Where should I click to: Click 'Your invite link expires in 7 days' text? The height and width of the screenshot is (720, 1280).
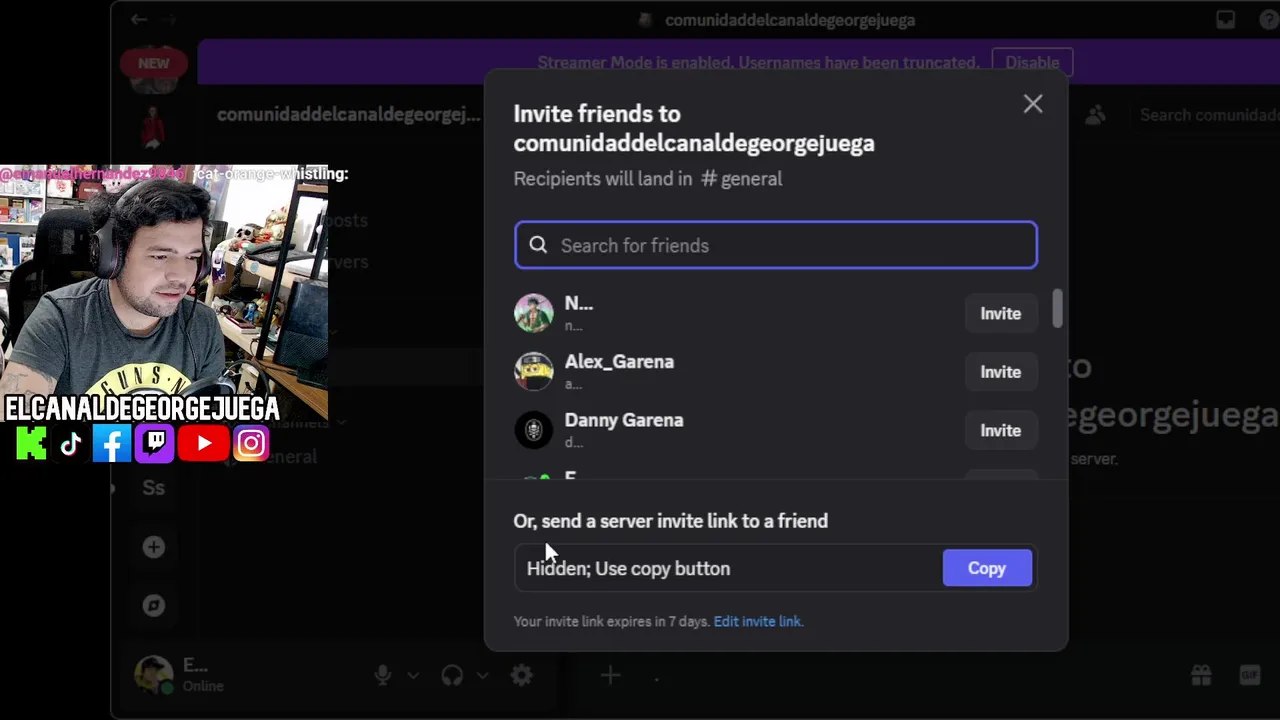point(611,621)
